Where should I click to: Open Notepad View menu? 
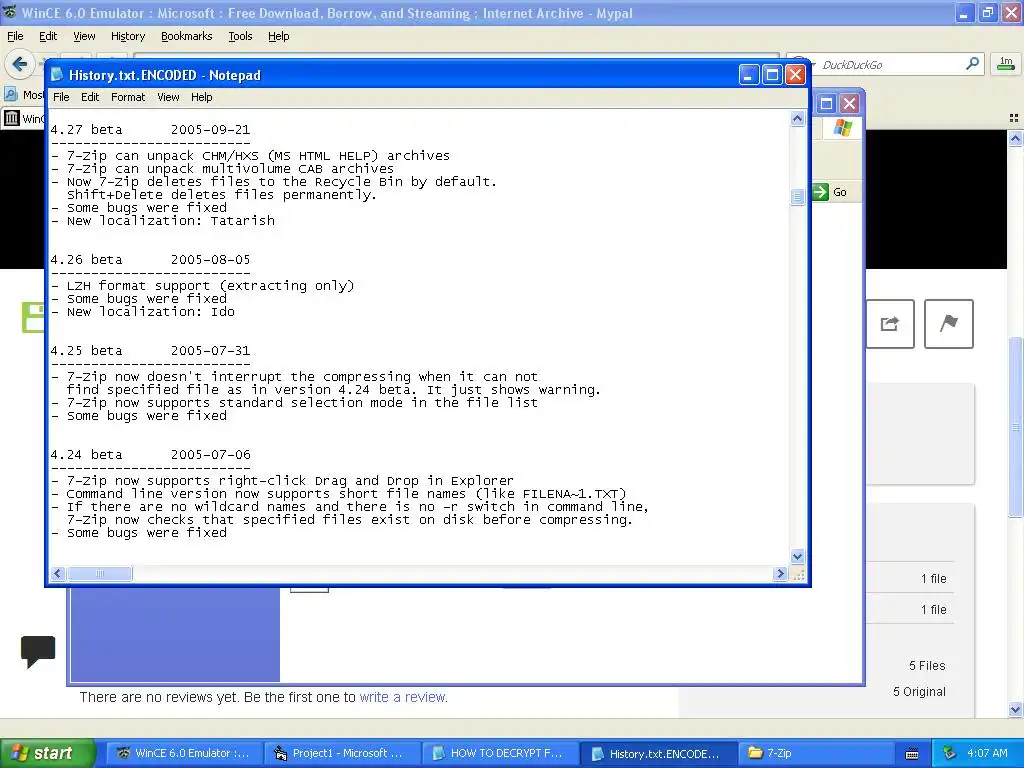[x=168, y=97]
